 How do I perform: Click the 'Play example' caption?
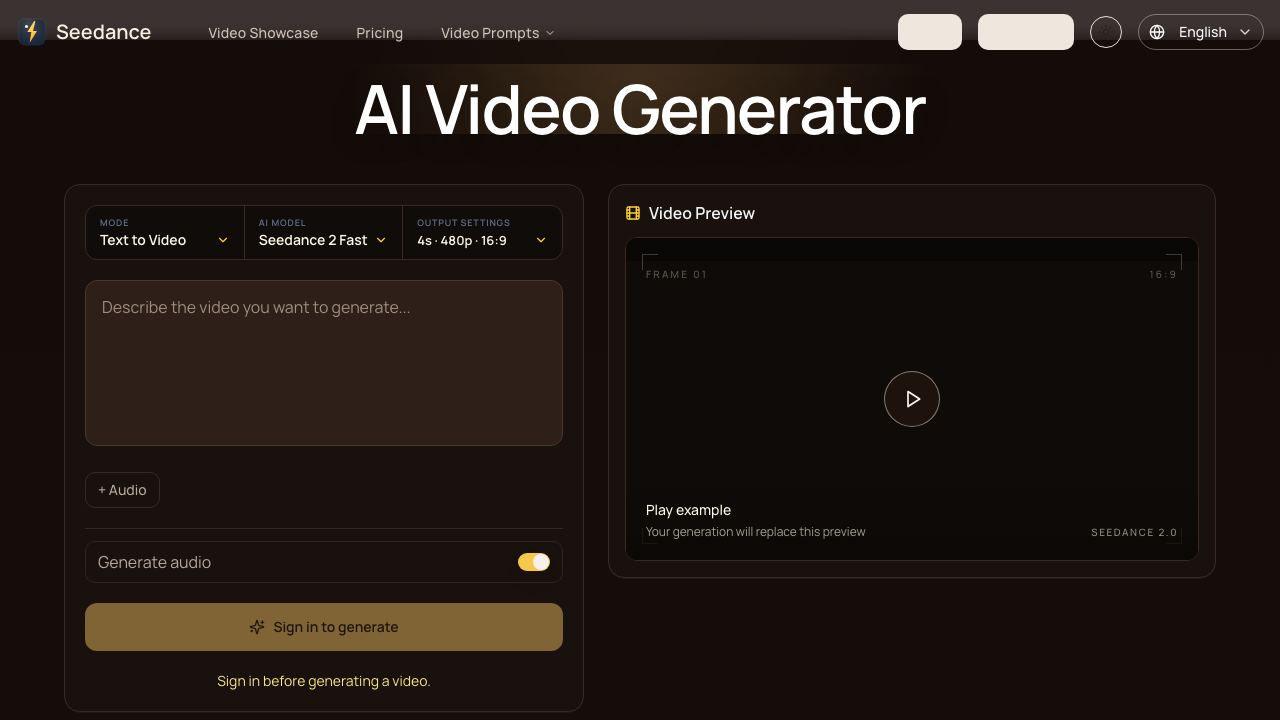coord(688,510)
